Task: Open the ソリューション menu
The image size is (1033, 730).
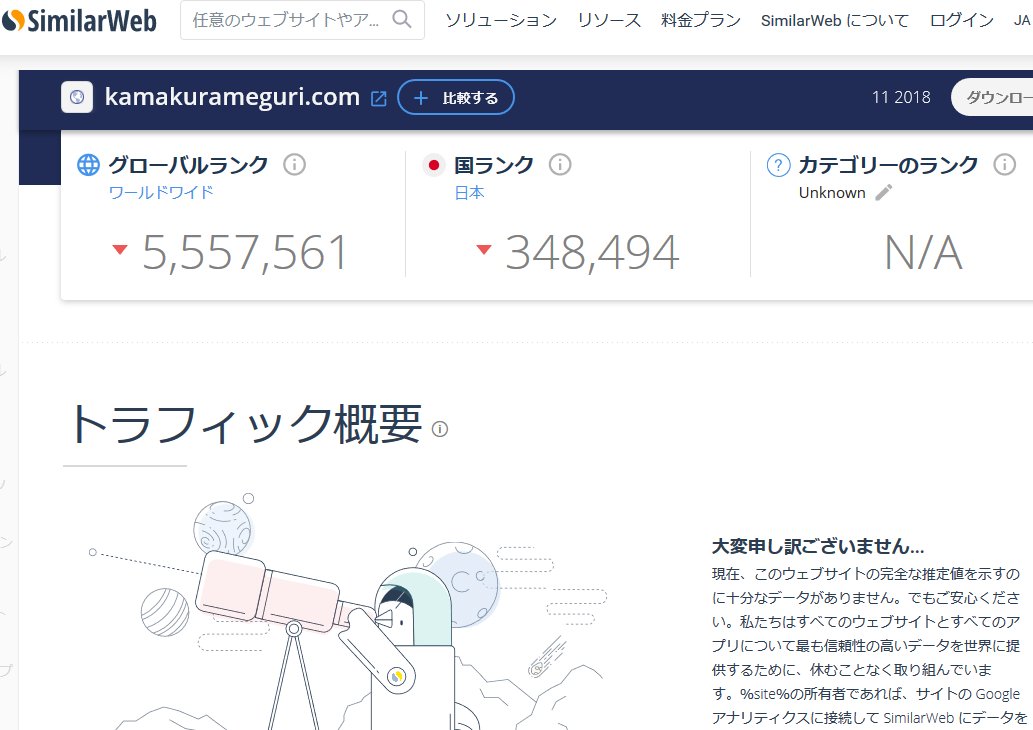Action: (501, 20)
